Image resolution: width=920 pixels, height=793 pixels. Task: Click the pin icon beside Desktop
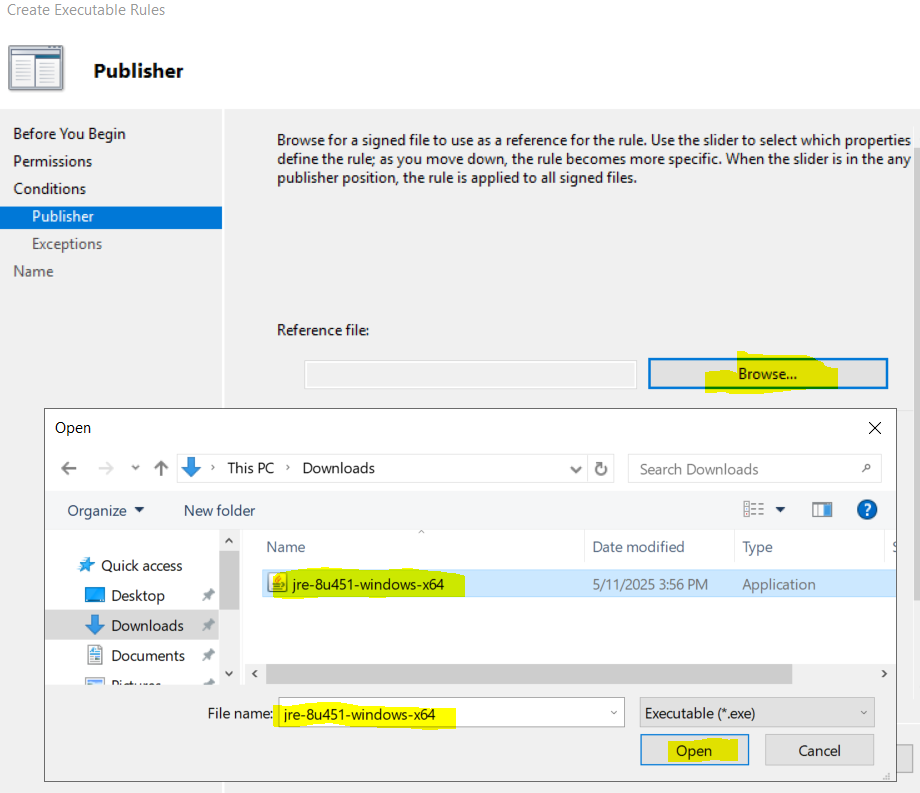click(208, 595)
